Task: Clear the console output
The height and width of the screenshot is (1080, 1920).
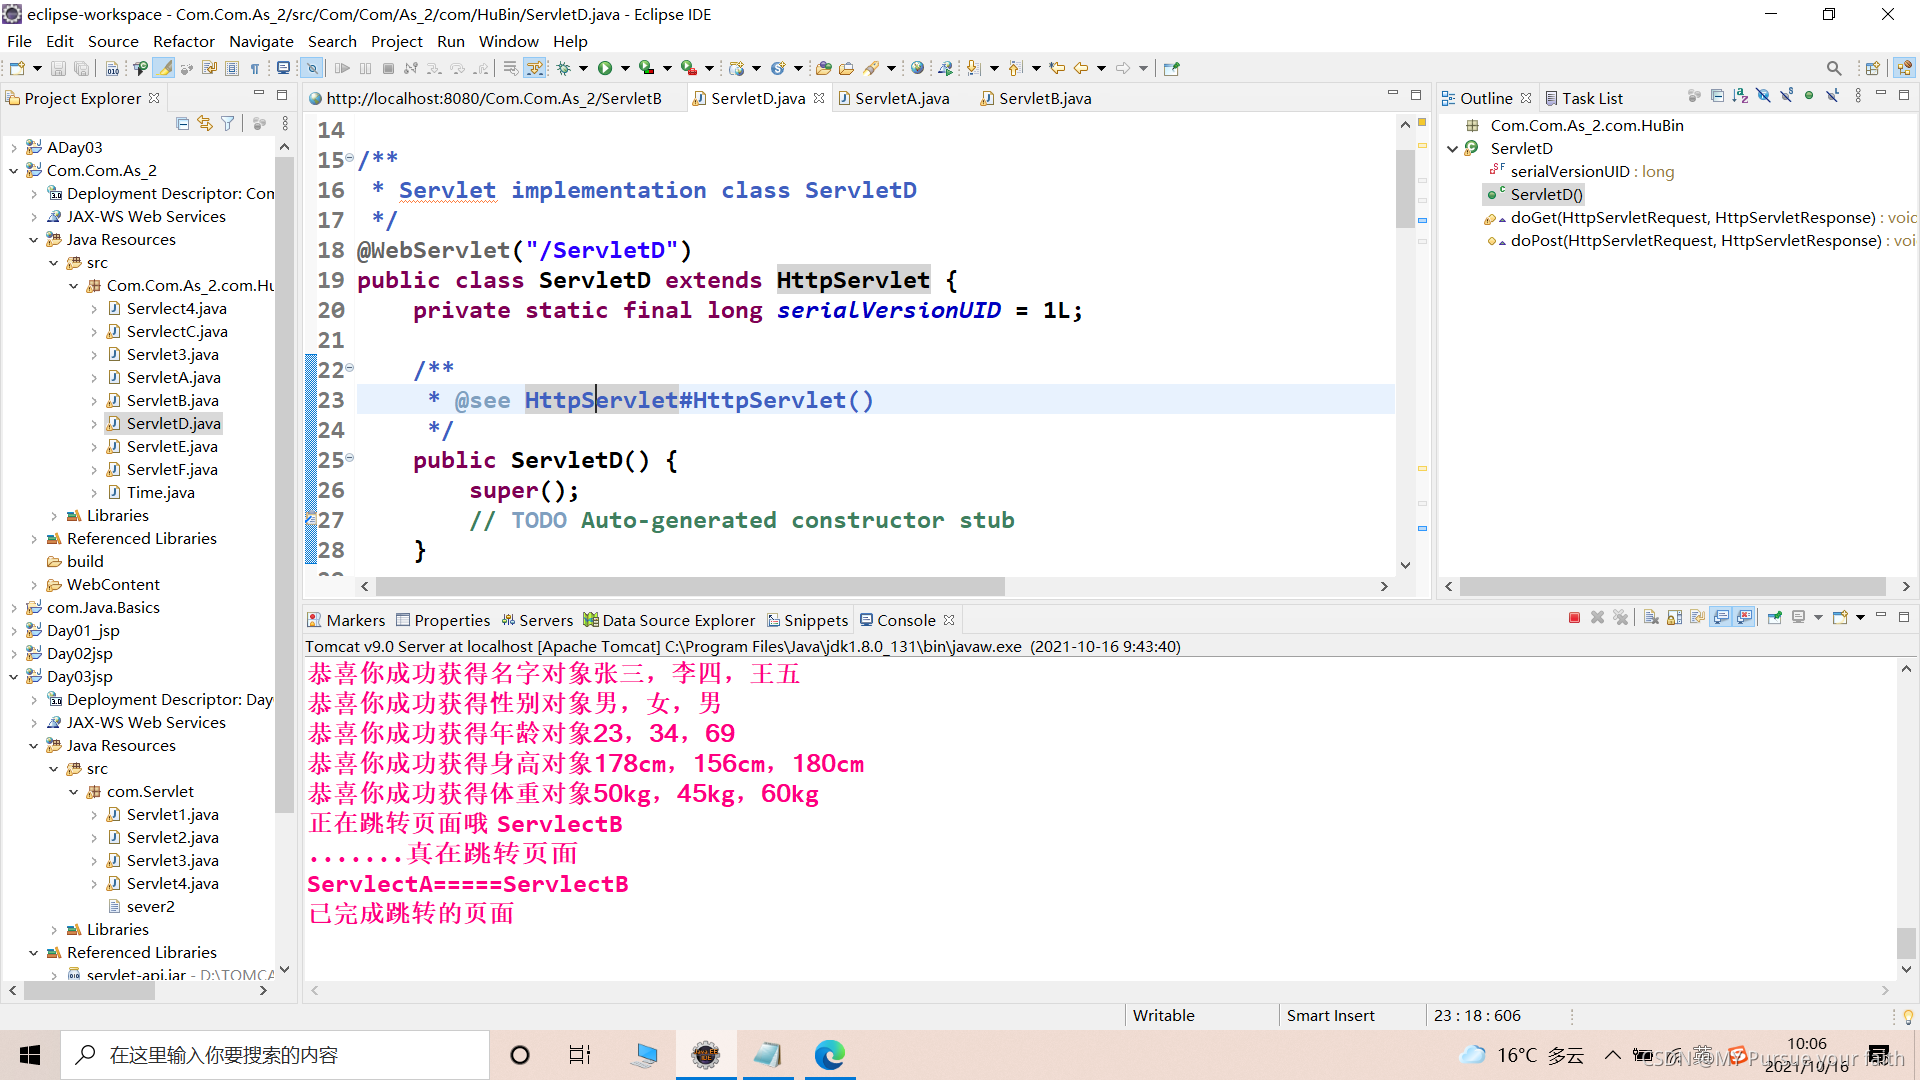Action: [1651, 618]
